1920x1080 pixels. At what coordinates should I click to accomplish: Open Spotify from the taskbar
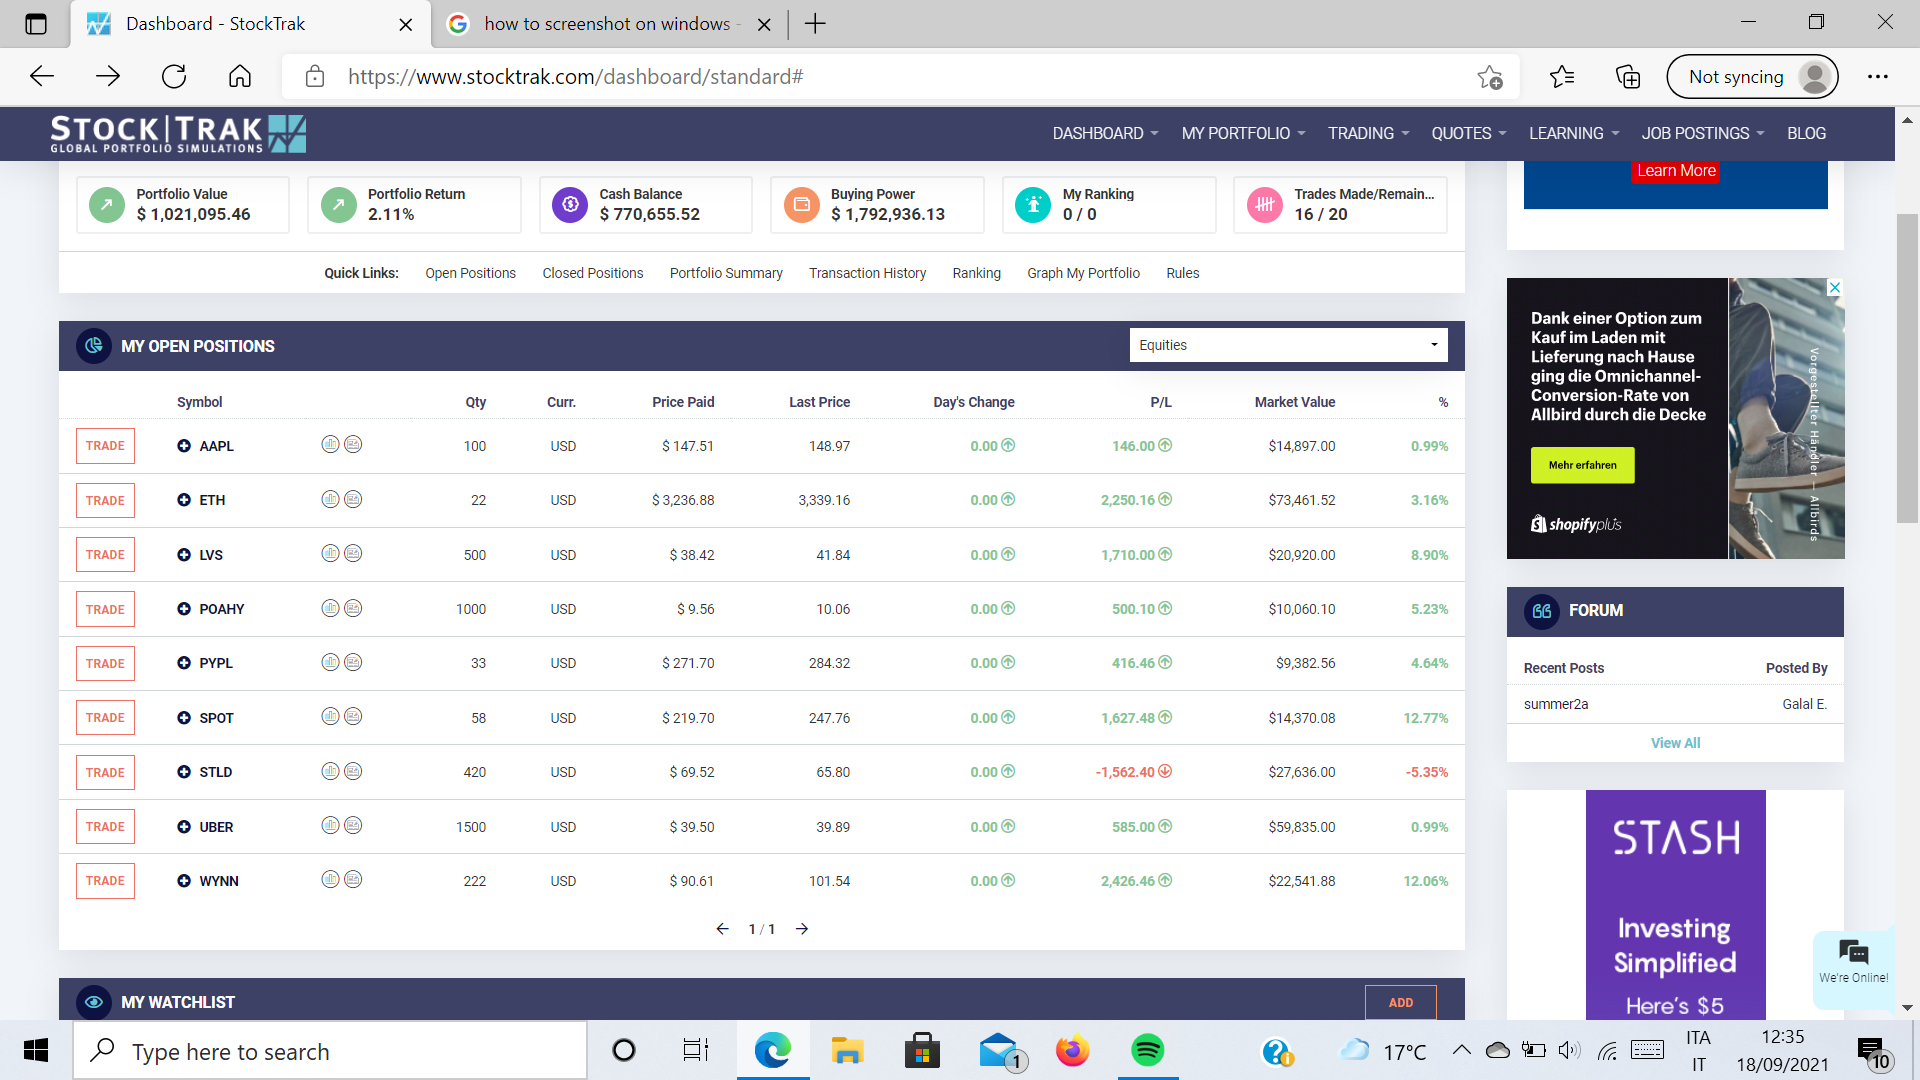[x=1147, y=1050]
